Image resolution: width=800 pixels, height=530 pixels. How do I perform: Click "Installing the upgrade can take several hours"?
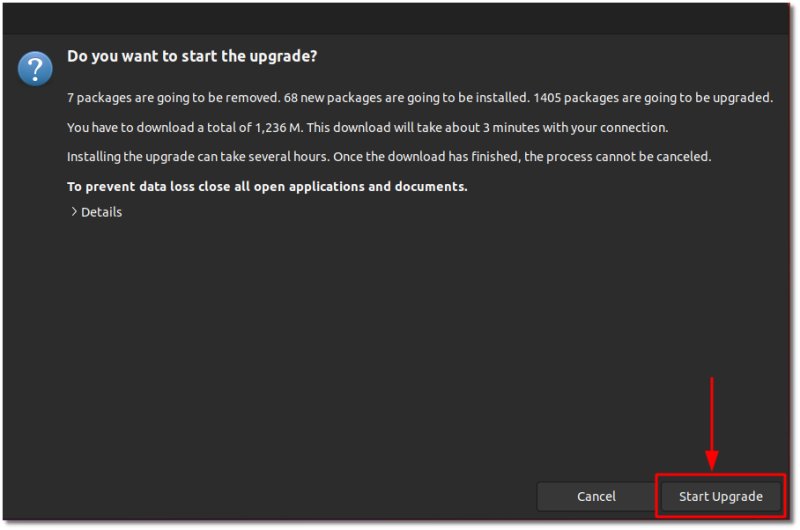pyautogui.click(x=198, y=157)
